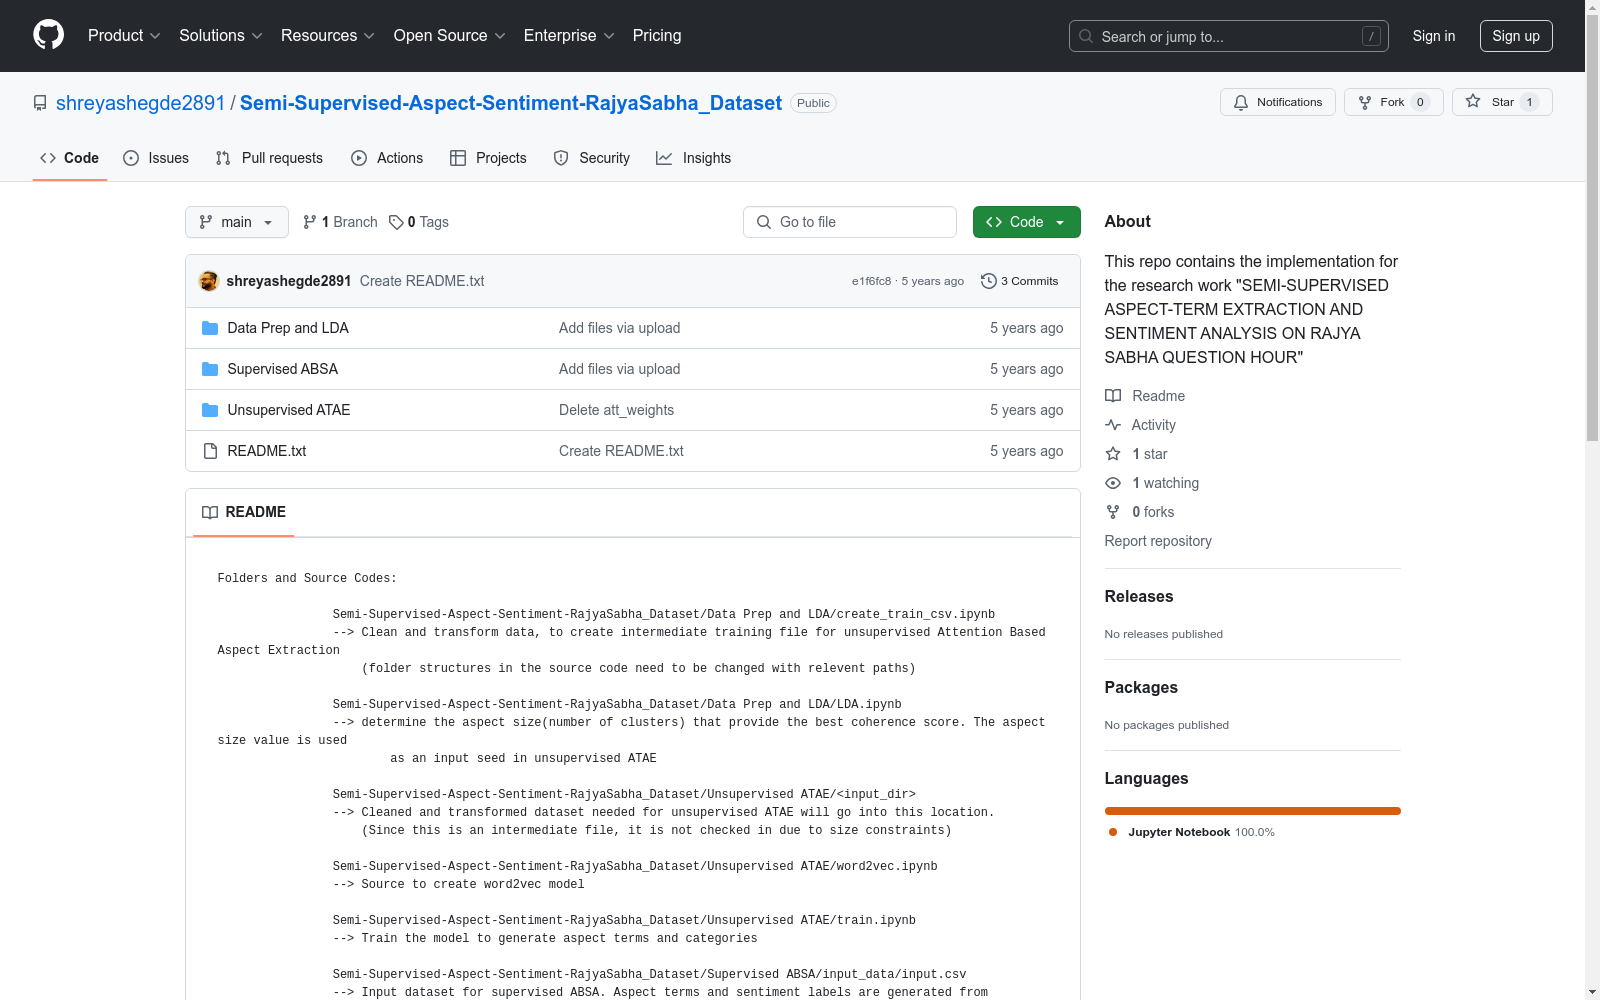Click the repository book icon beside the owner name
This screenshot has width=1600, height=1000.
pyautogui.click(x=40, y=103)
